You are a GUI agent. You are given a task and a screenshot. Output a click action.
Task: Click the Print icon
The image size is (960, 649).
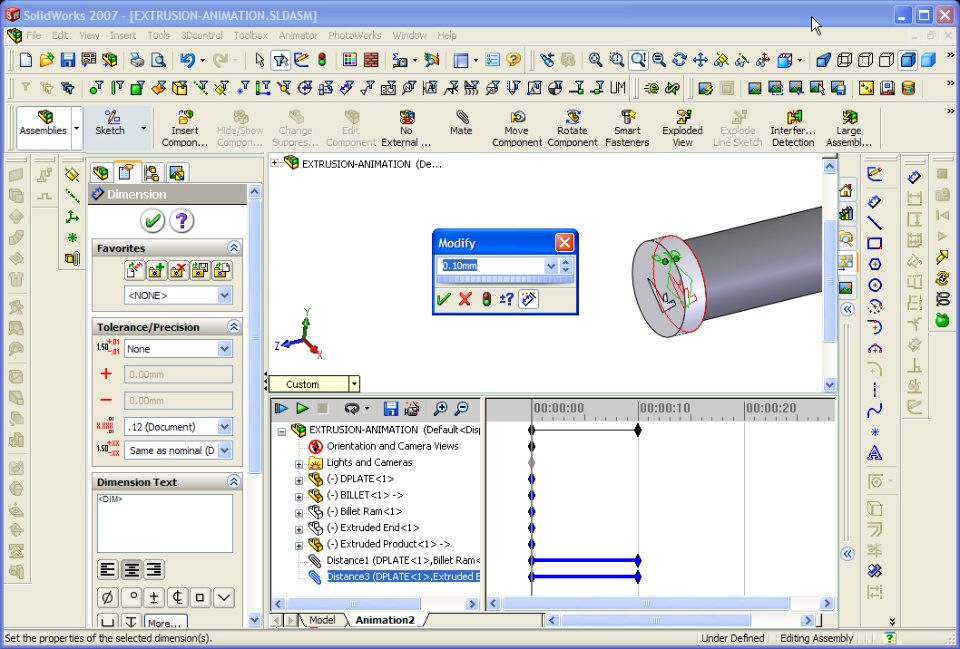point(137,60)
